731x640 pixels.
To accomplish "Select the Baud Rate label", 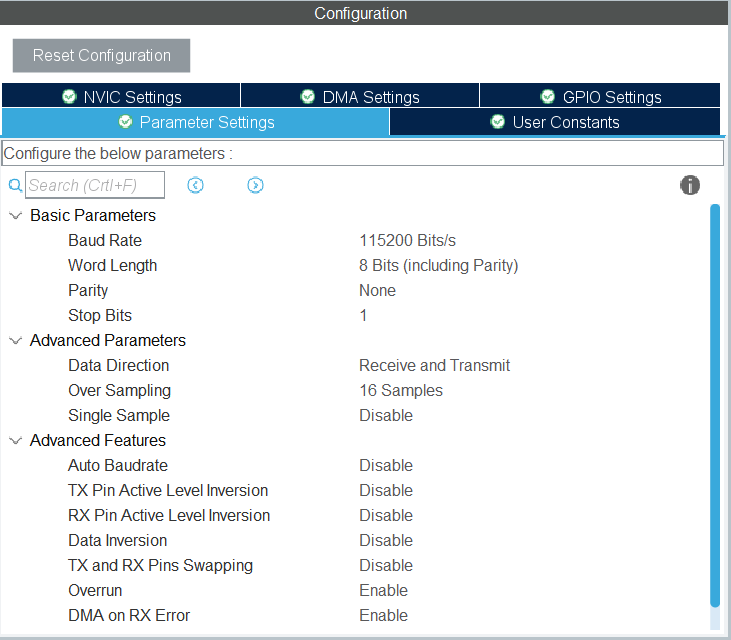I will coord(105,241).
